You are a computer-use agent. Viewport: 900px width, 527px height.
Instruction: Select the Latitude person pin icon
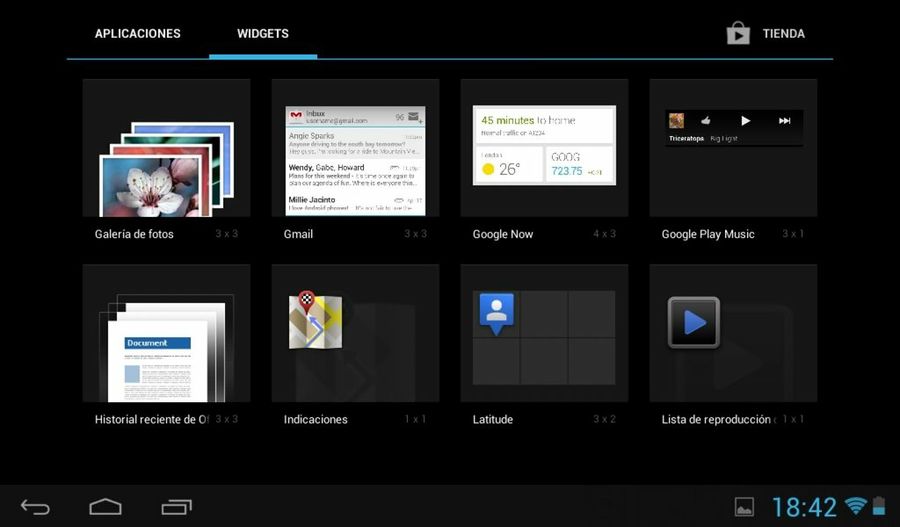coord(496,313)
